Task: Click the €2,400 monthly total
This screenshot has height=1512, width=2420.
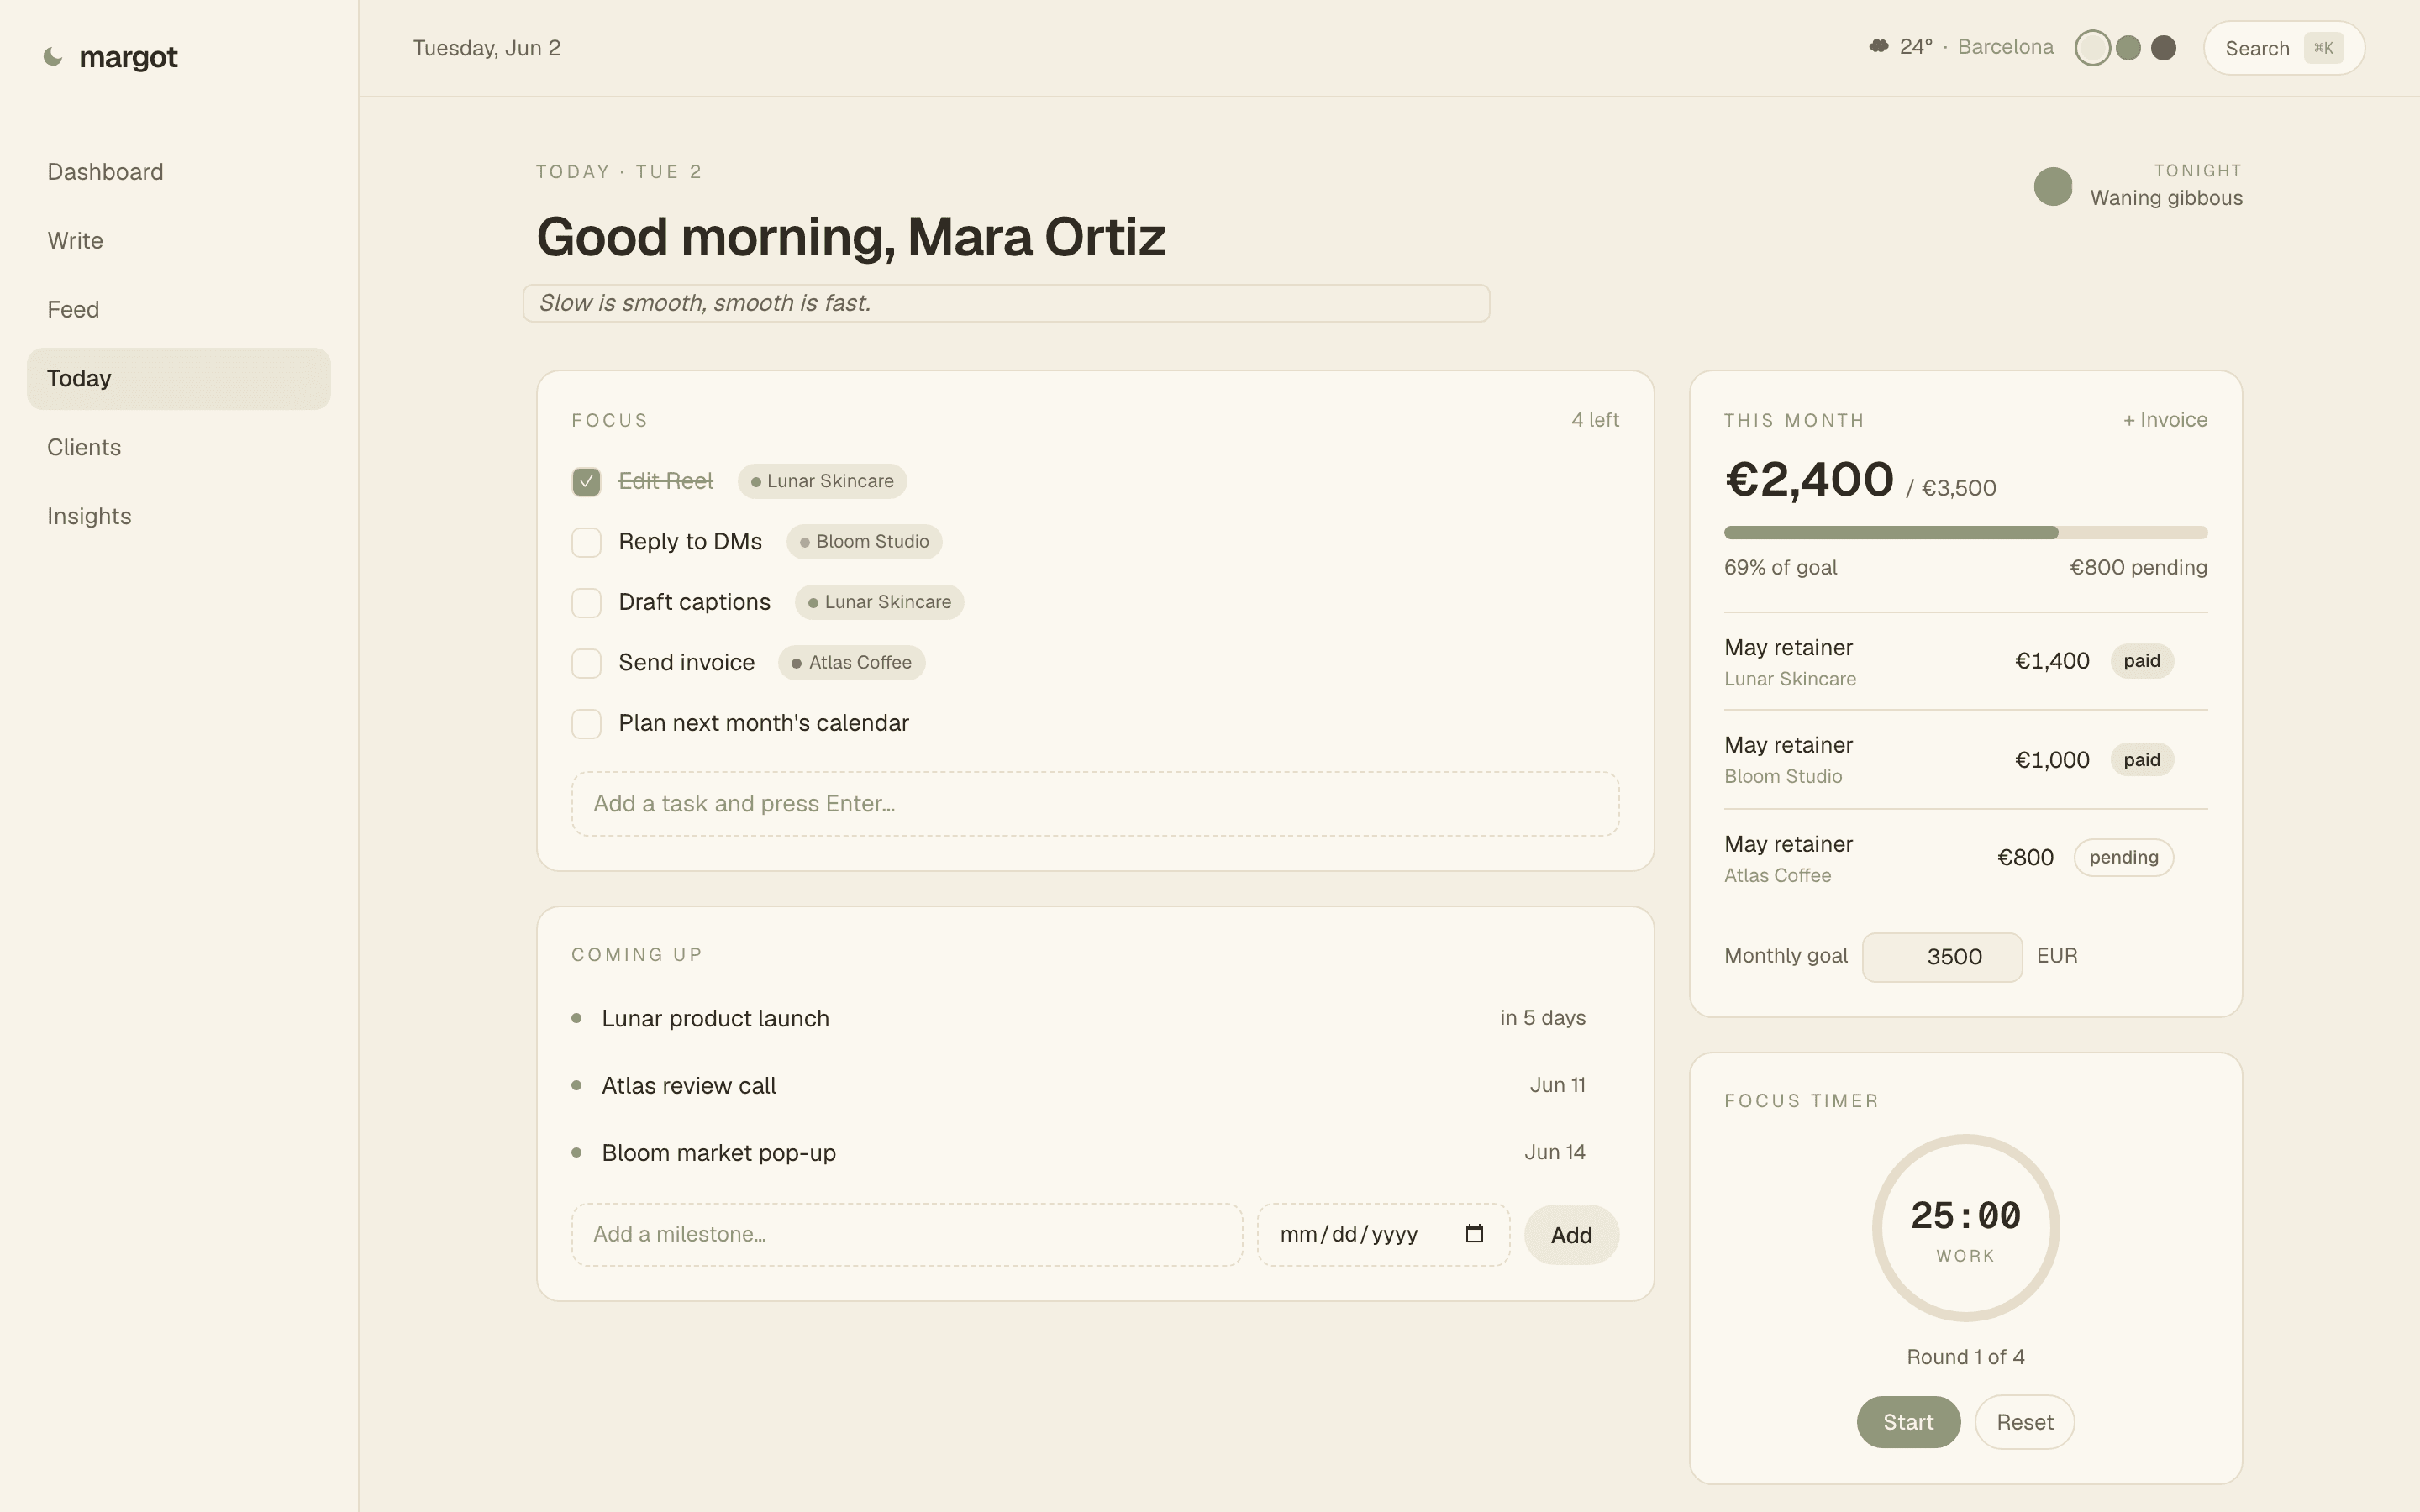Action: click(1809, 479)
